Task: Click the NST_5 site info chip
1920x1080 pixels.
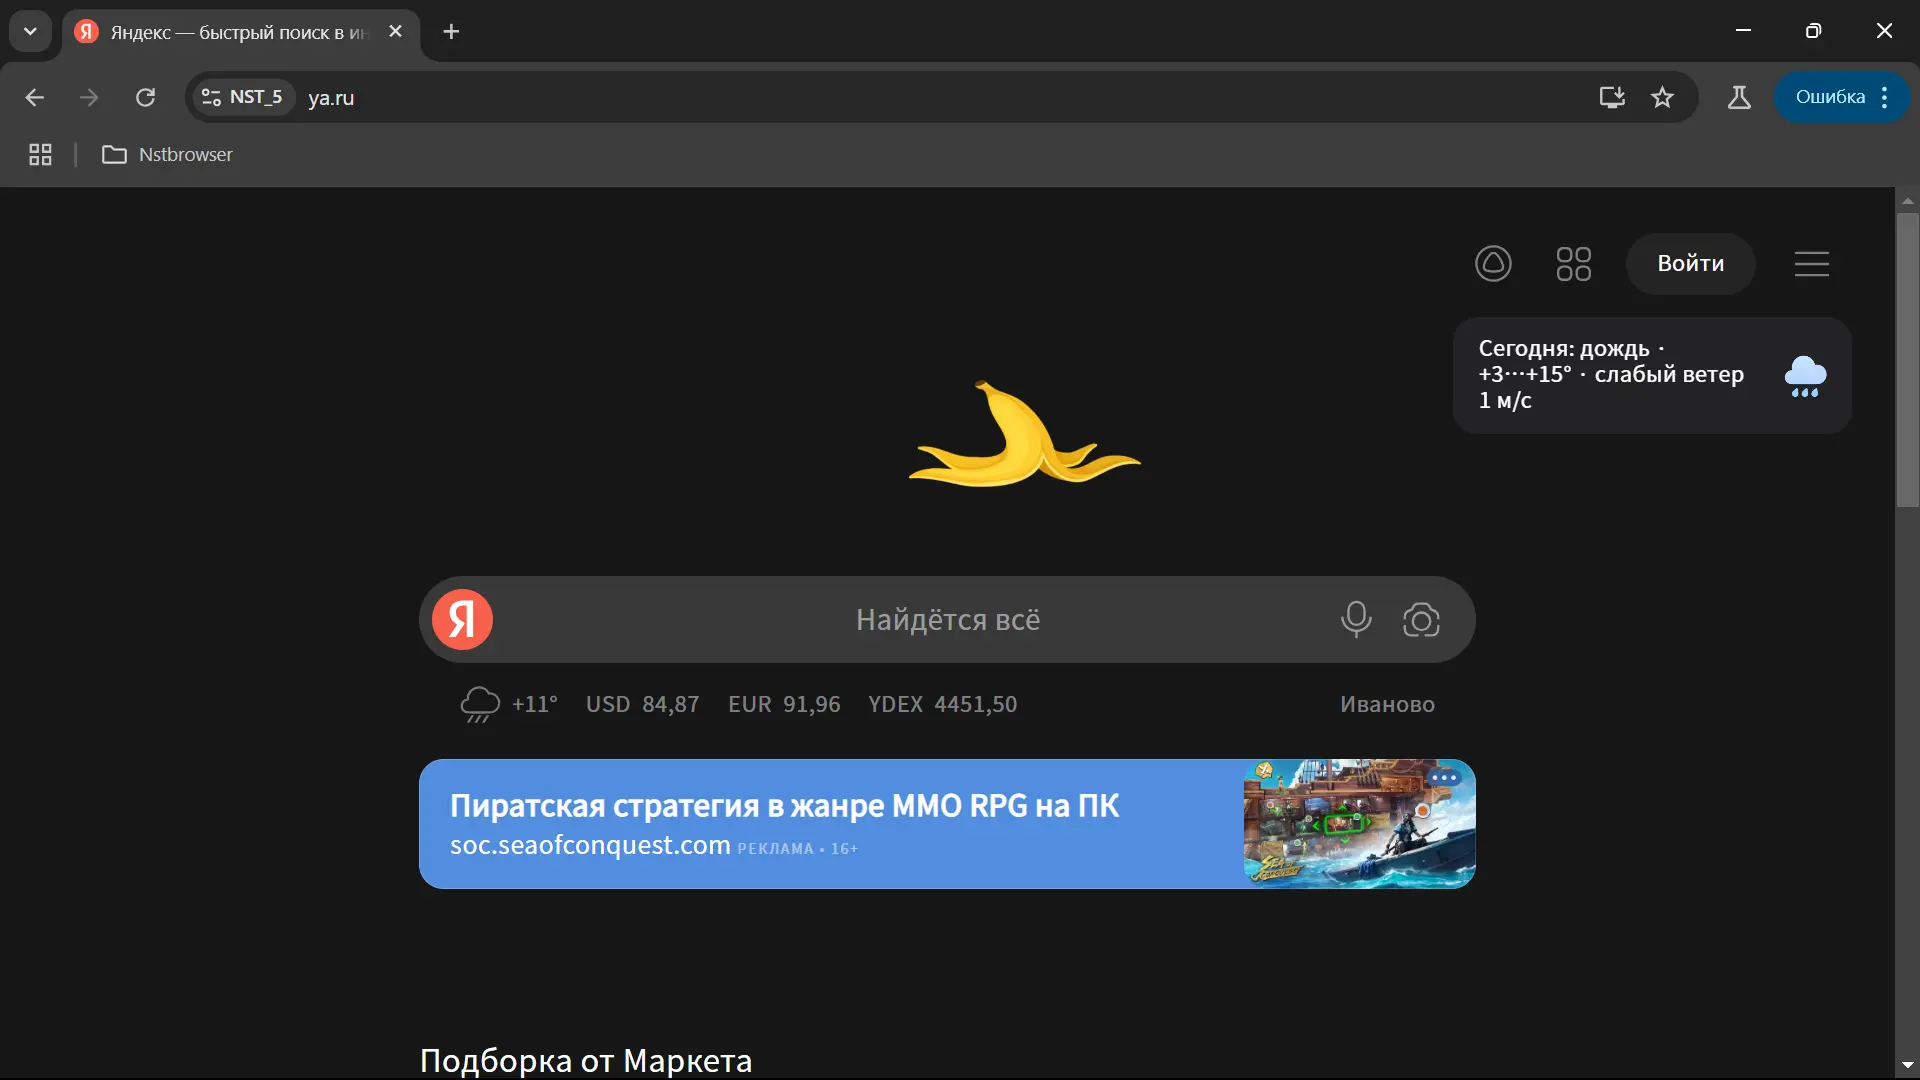Action: pyautogui.click(x=242, y=97)
